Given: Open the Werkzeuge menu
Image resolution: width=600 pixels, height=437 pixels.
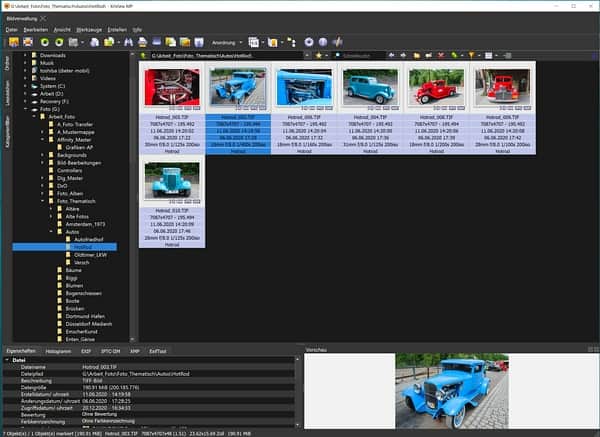Looking at the screenshot, I should pos(89,30).
